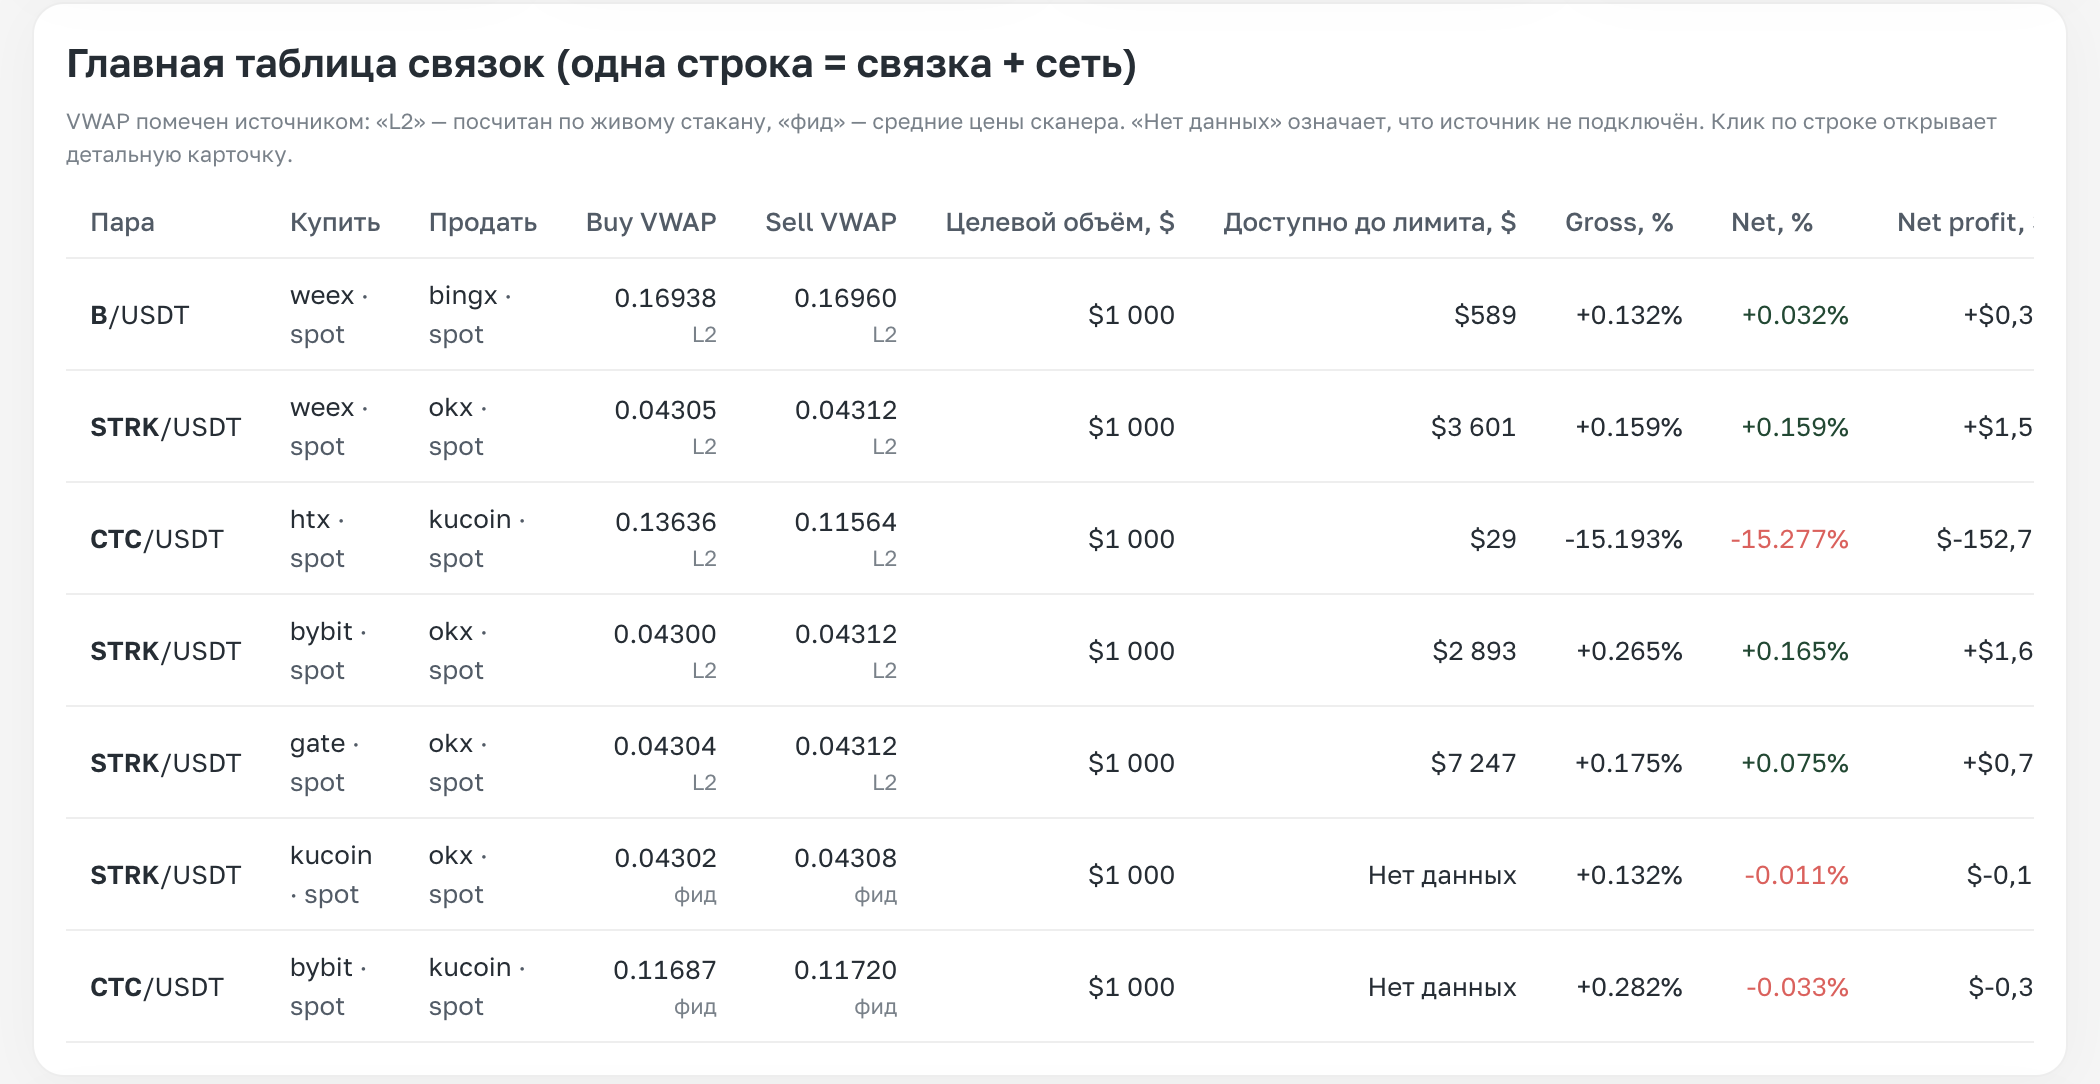Image resolution: width=2100 pixels, height=1084 pixels.
Task: Click the gross value +0.282%
Action: point(1629,987)
